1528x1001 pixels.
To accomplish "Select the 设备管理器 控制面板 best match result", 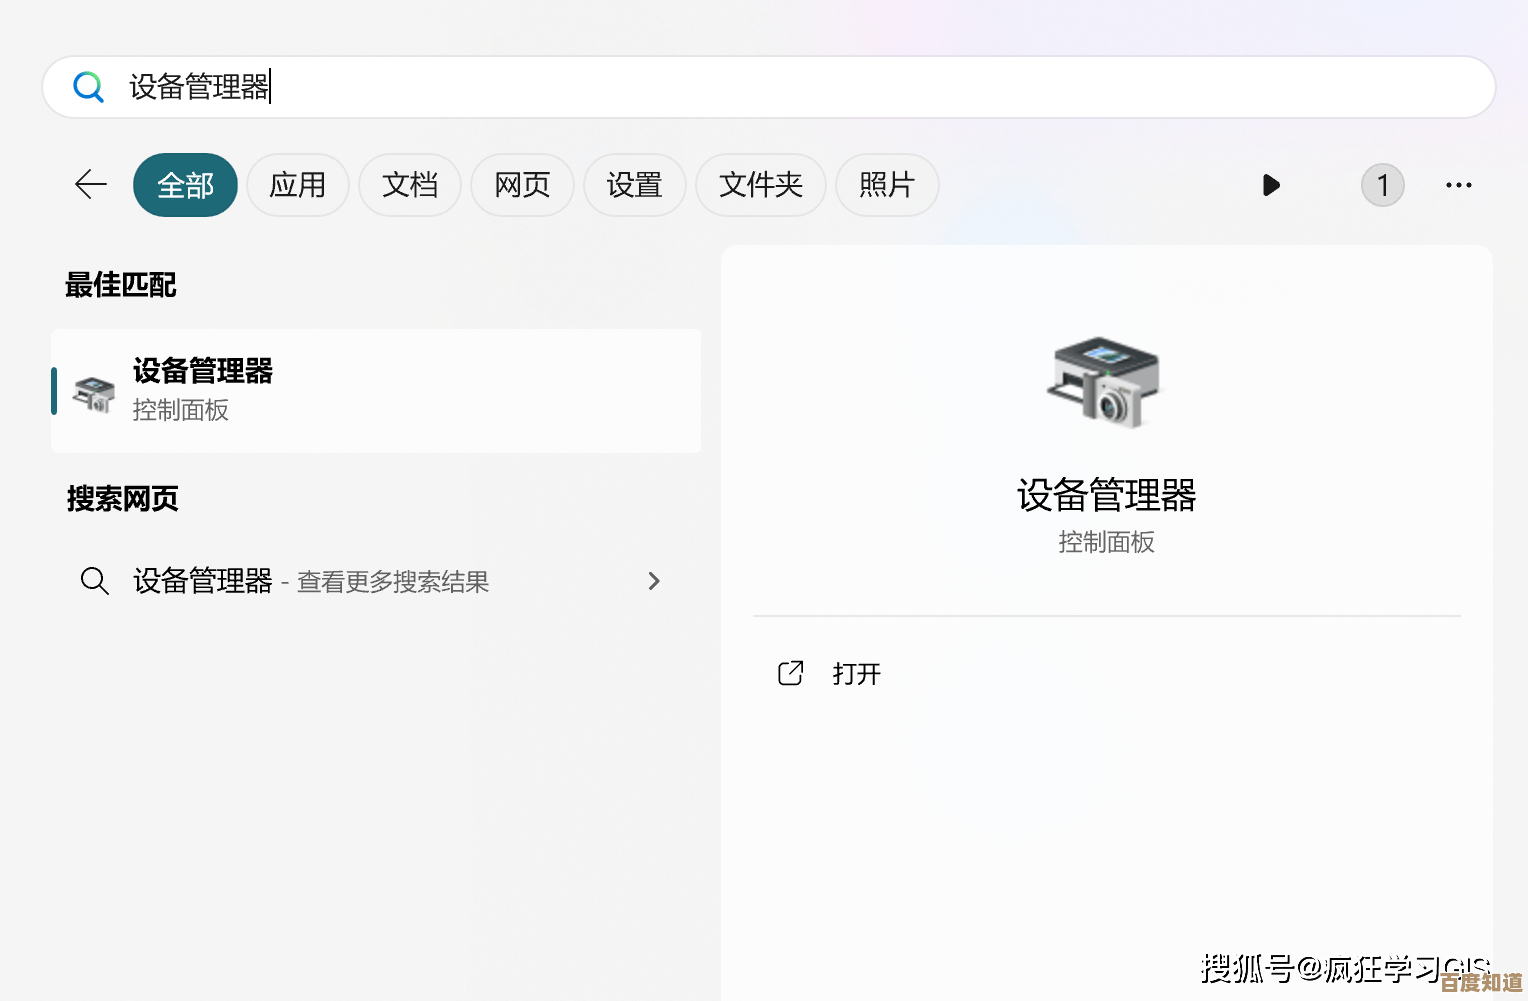I will [376, 390].
